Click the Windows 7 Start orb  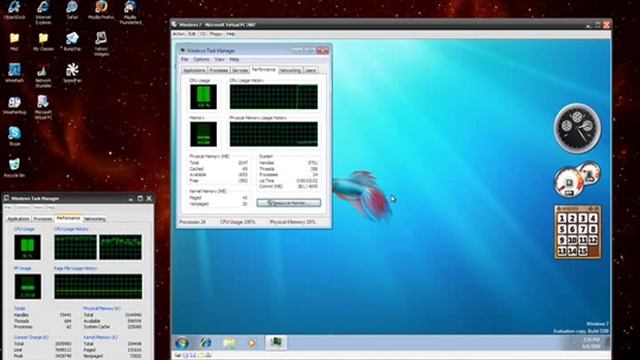(x=182, y=343)
